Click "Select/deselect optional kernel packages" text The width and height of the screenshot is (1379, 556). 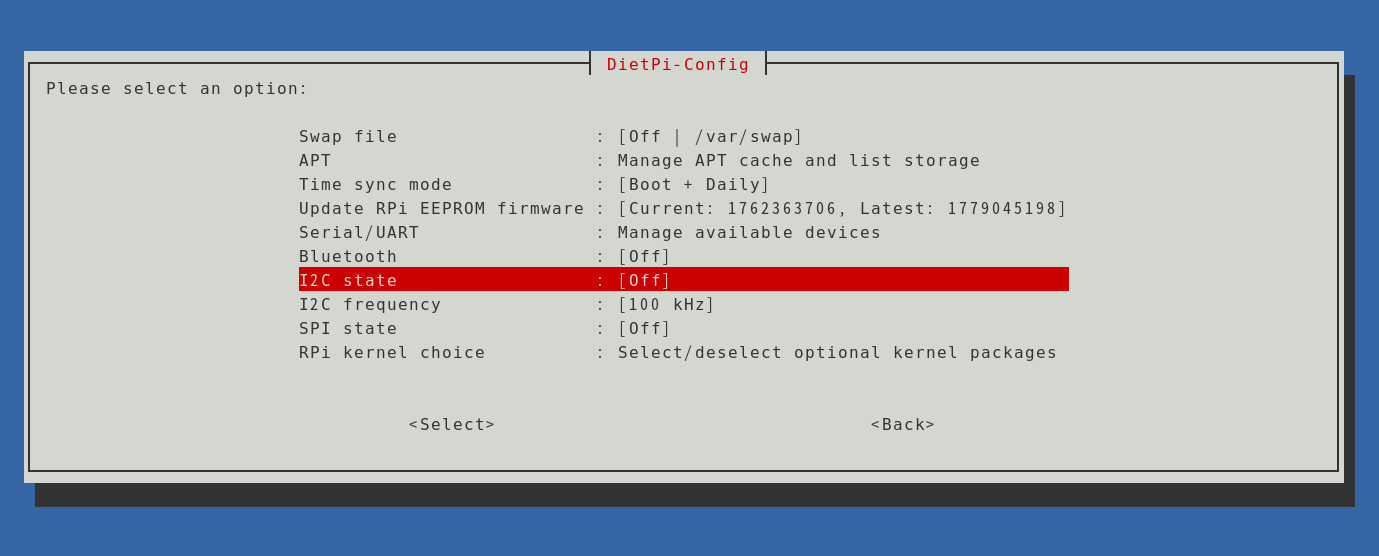[838, 352]
